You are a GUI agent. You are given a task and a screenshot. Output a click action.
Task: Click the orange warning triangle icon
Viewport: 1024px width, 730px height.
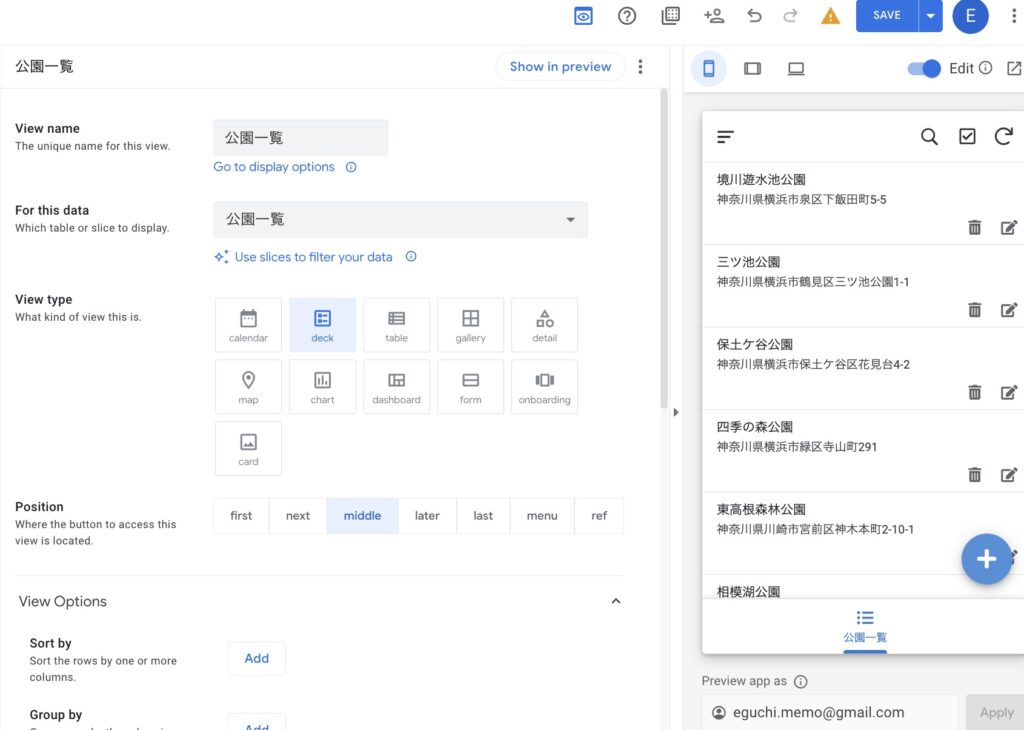click(830, 16)
